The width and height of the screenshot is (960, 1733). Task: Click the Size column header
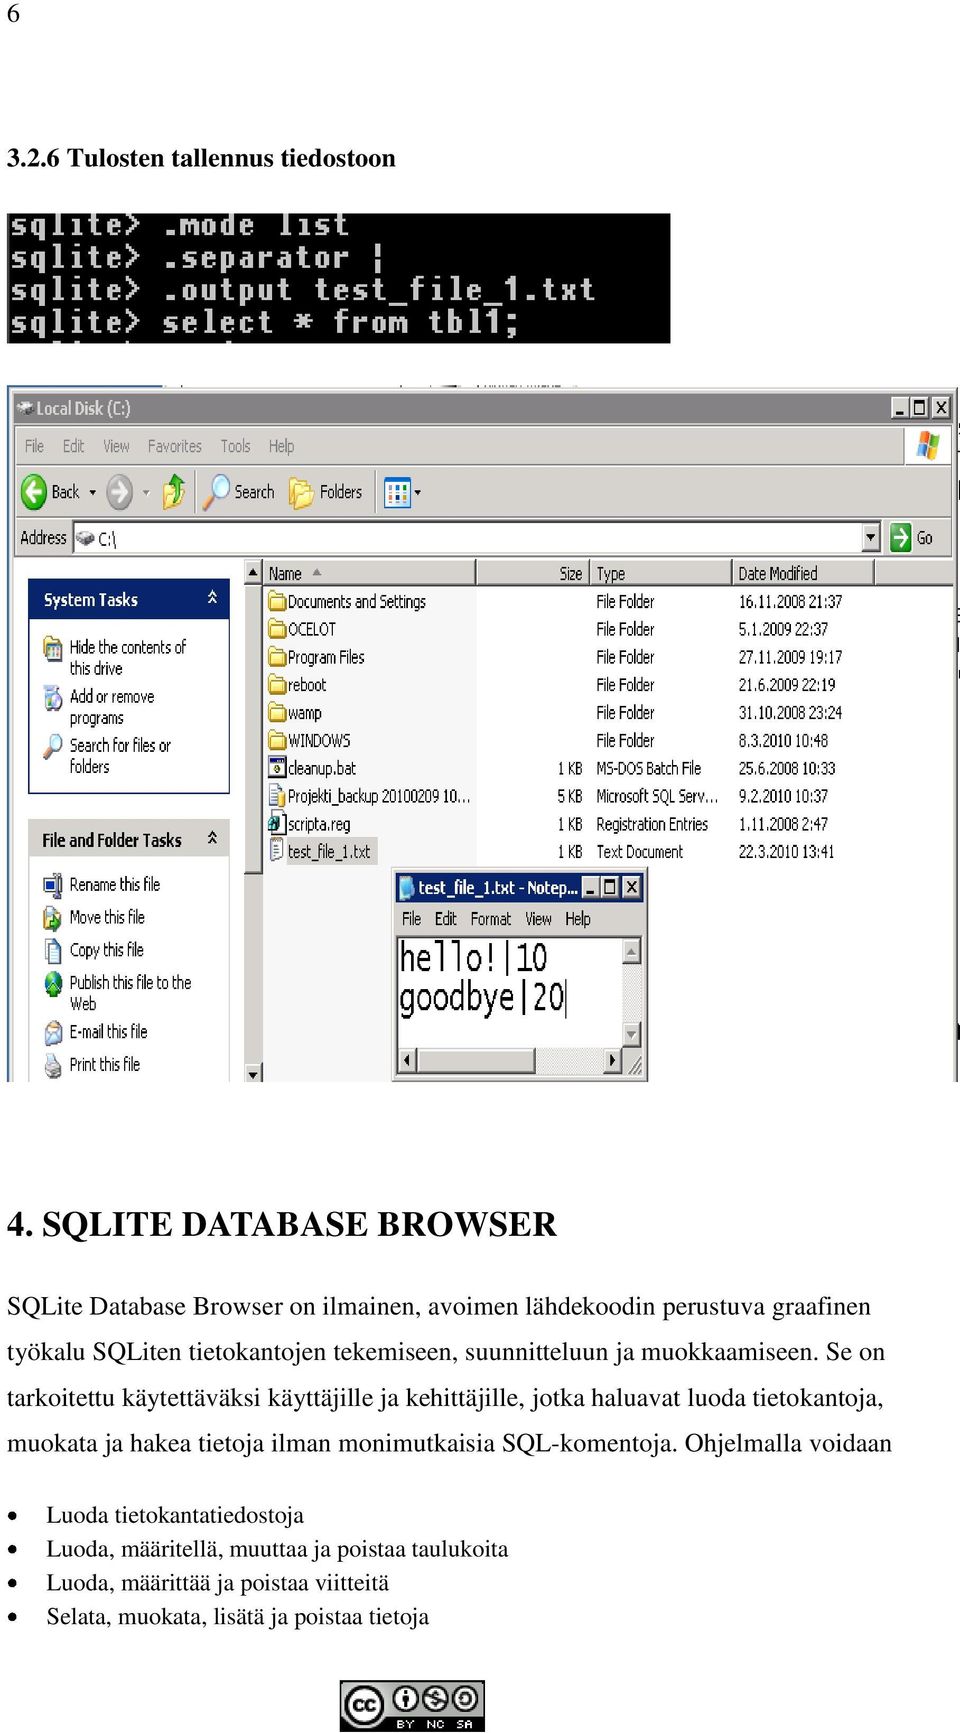click(x=533, y=573)
